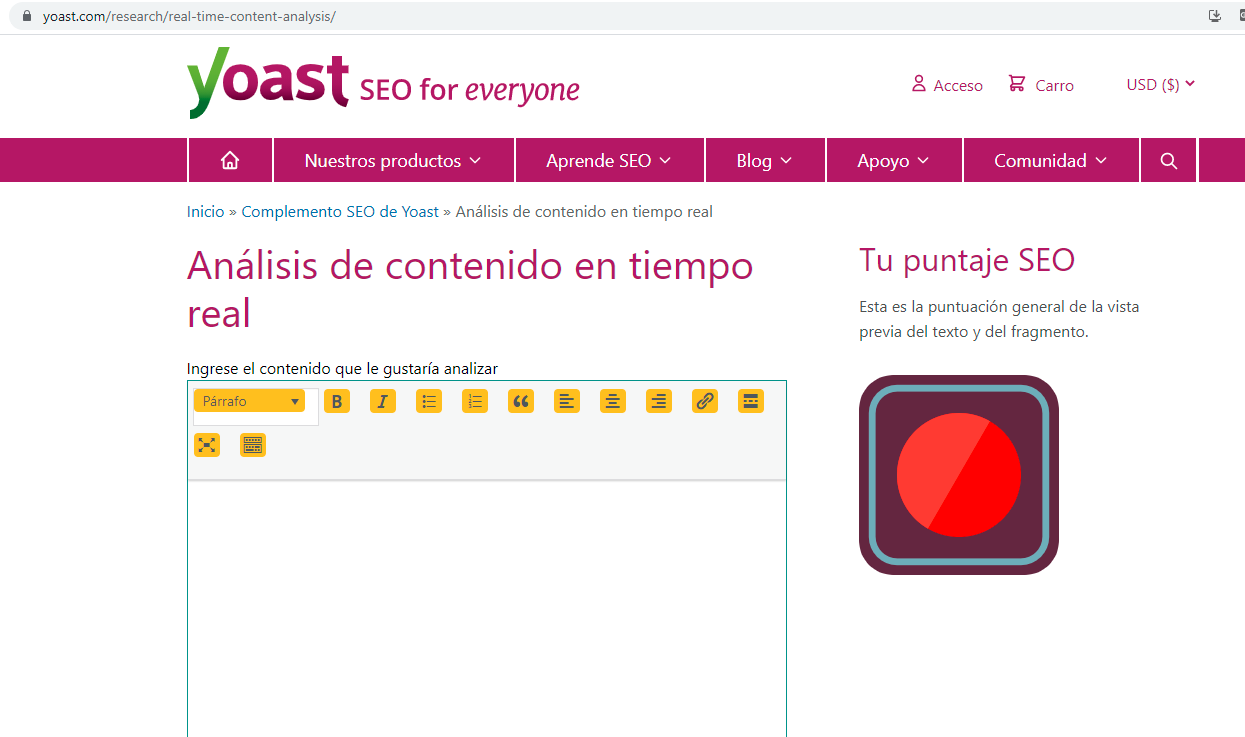Open the USD ($) currency selector
Screen dimensions: 1245x737
(1161, 84)
